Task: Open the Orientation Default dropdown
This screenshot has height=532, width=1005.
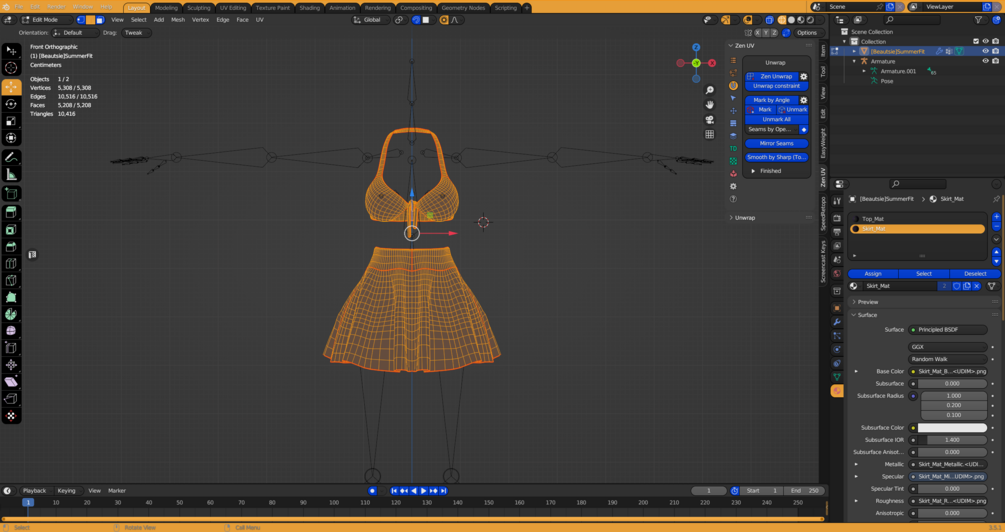Action: [76, 33]
